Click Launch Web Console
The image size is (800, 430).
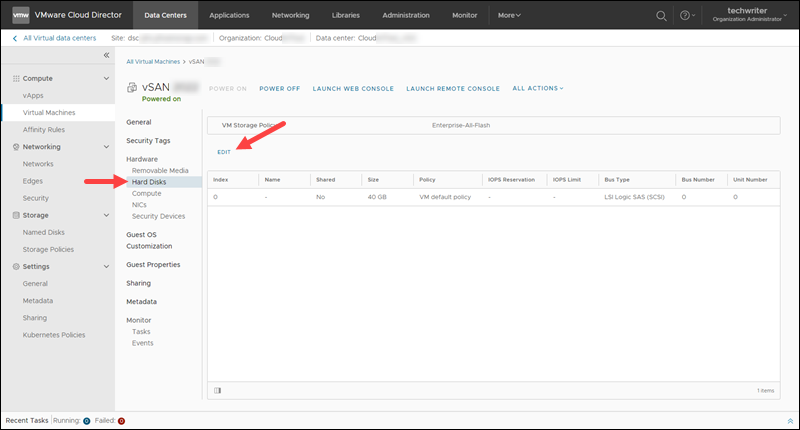(x=353, y=89)
